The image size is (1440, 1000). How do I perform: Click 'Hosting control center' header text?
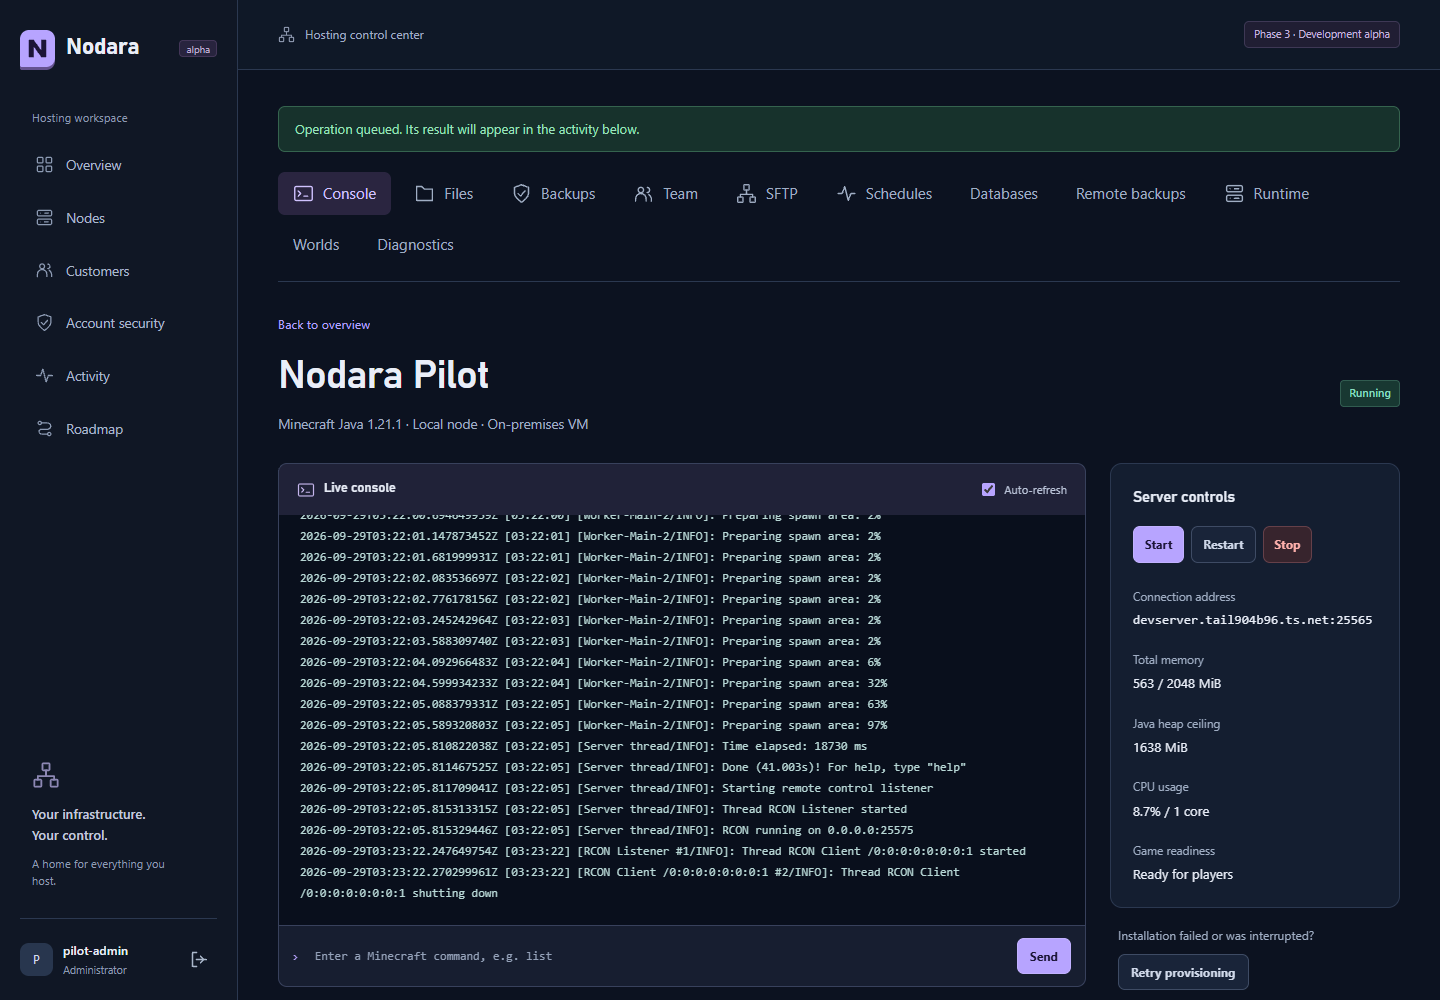click(364, 35)
